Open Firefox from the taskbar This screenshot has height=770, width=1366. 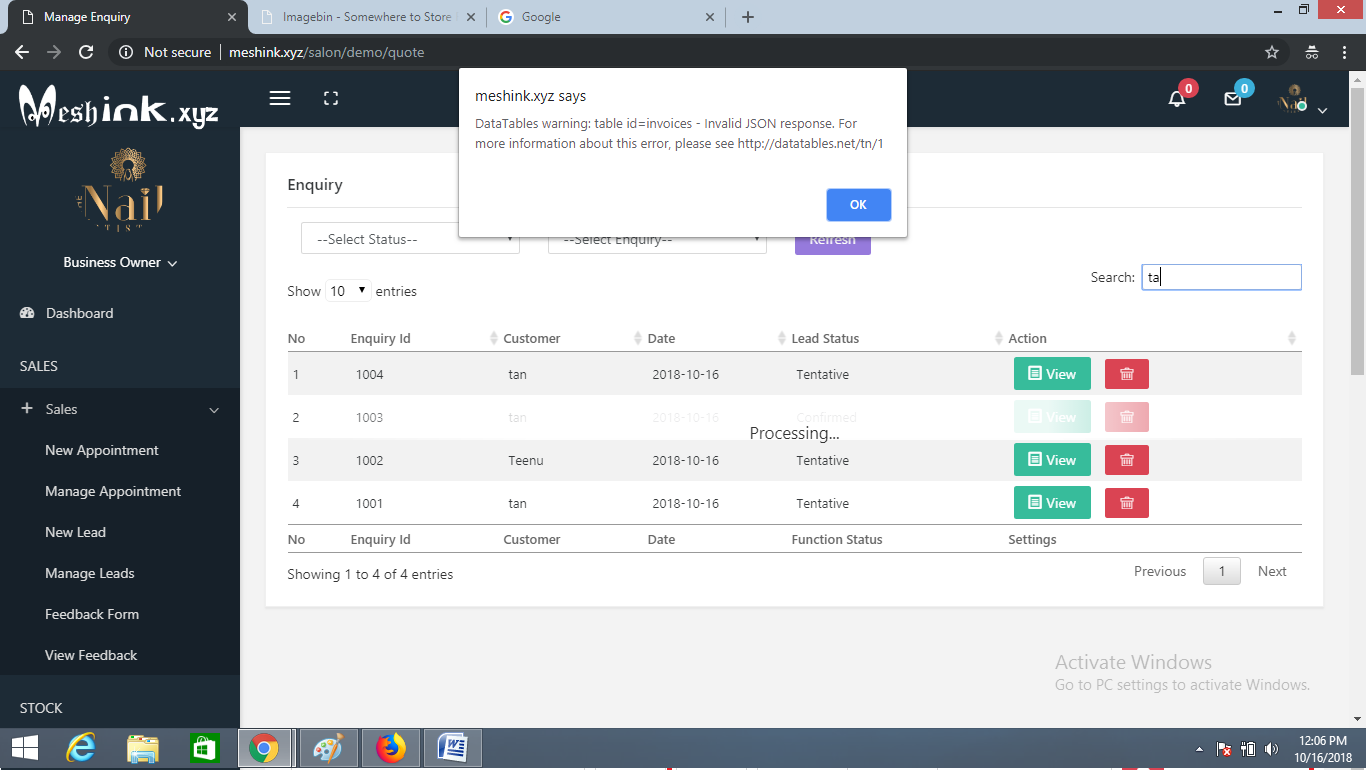[x=391, y=748]
